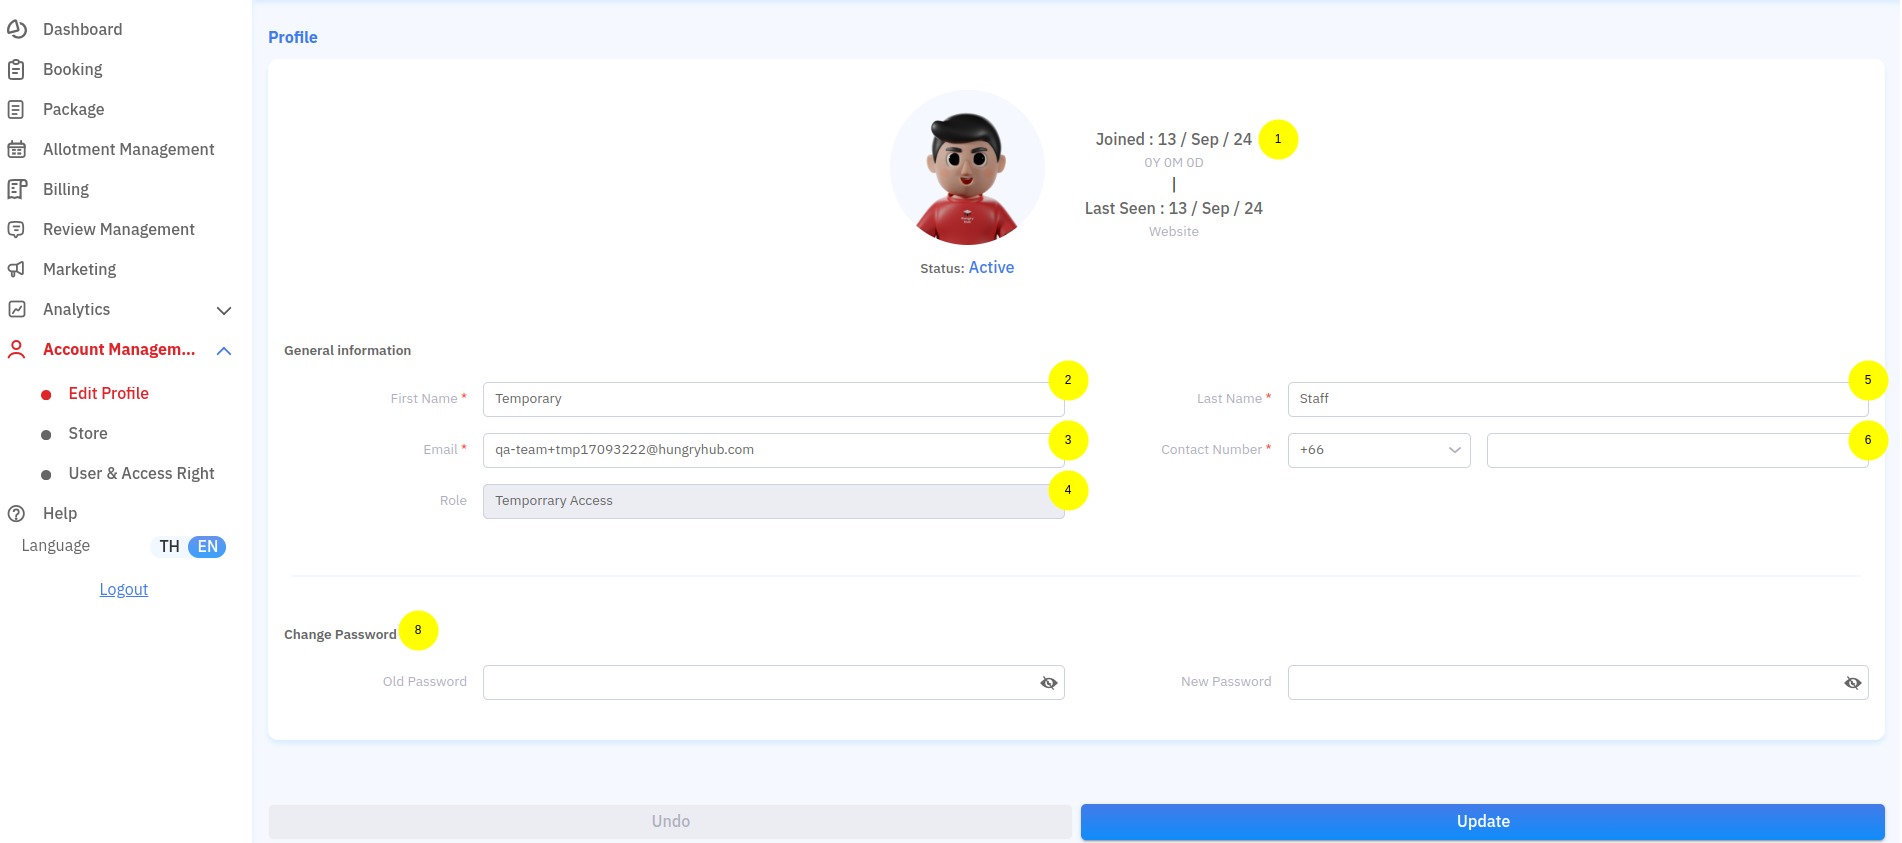Open the Store submenu item
The height and width of the screenshot is (843, 1902).
coord(88,434)
